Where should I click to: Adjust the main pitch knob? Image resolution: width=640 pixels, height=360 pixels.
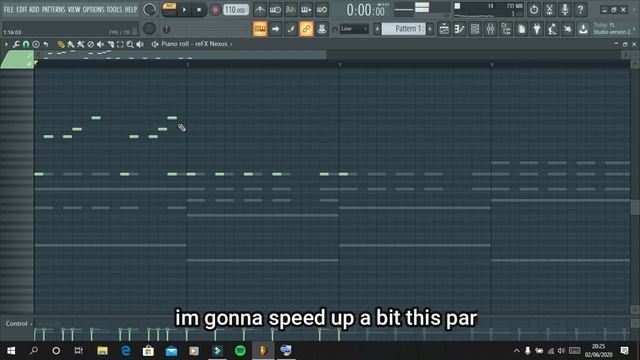pos(149,29)
